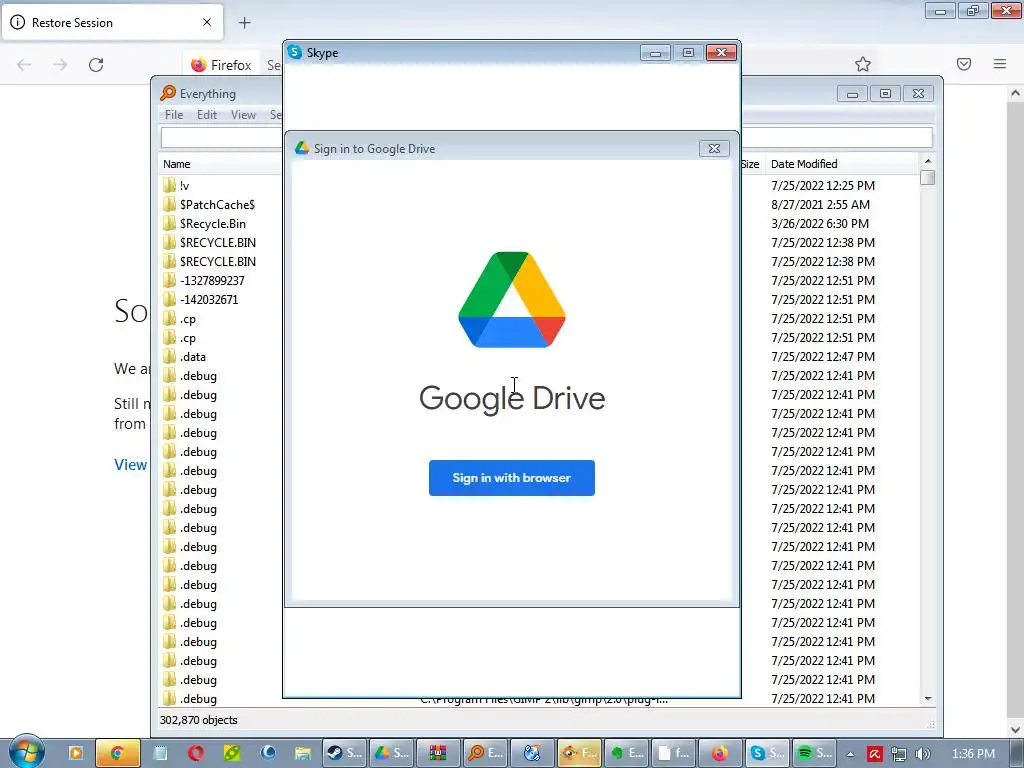Close the Sign in to Google Drive dialog
This screenshot has width=1024, height=768.
[x=714, y=149]
